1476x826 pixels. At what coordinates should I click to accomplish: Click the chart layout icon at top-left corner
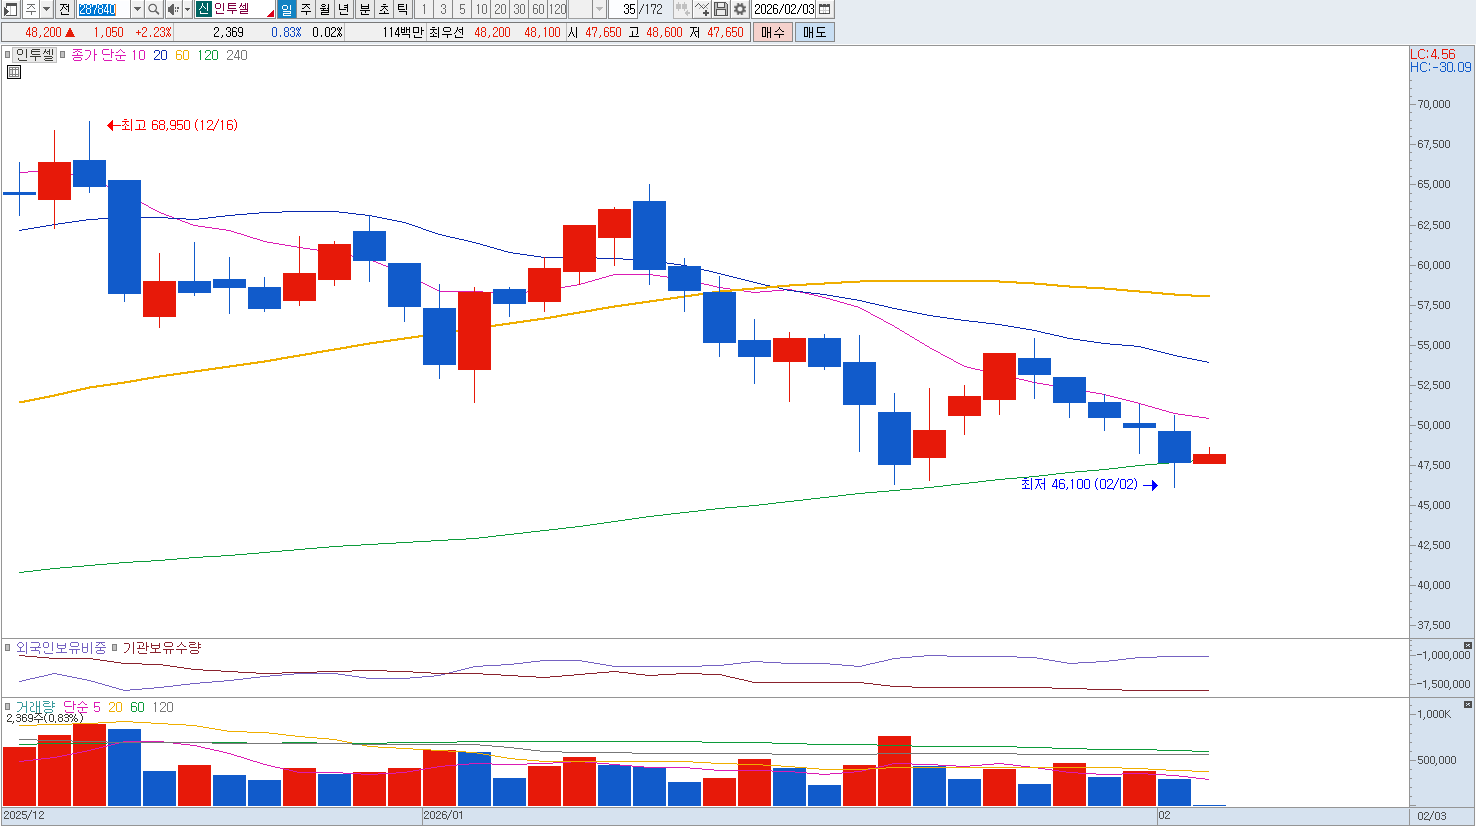[10, 9]
